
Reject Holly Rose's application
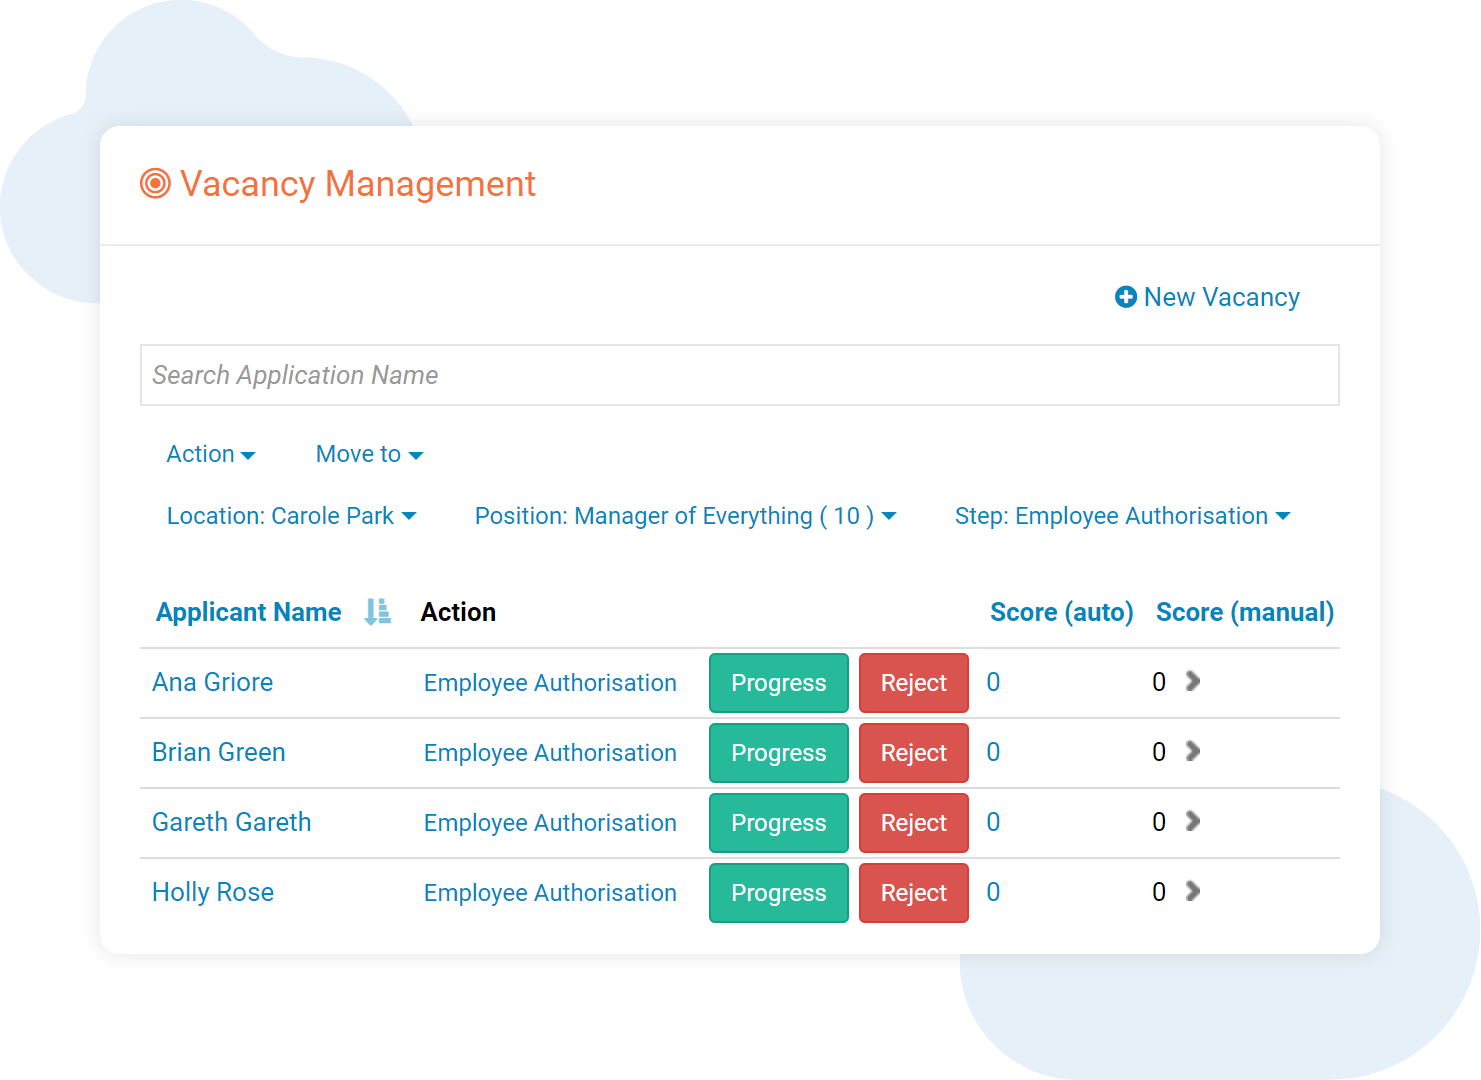(x=913, y=892)
